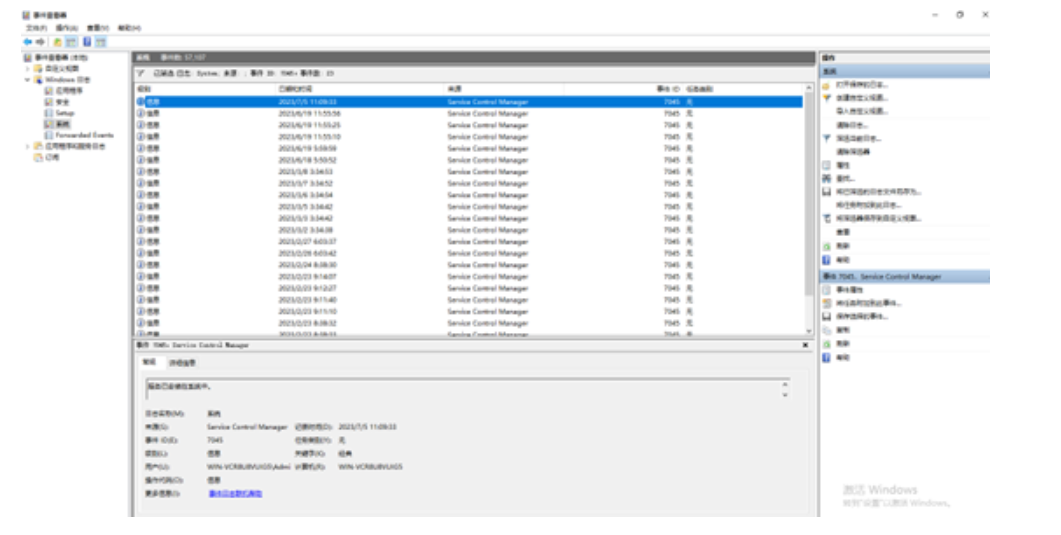Open the Event Log Online Help link
This screenshot has height=535, width=1061.
(x=235, y=493)
